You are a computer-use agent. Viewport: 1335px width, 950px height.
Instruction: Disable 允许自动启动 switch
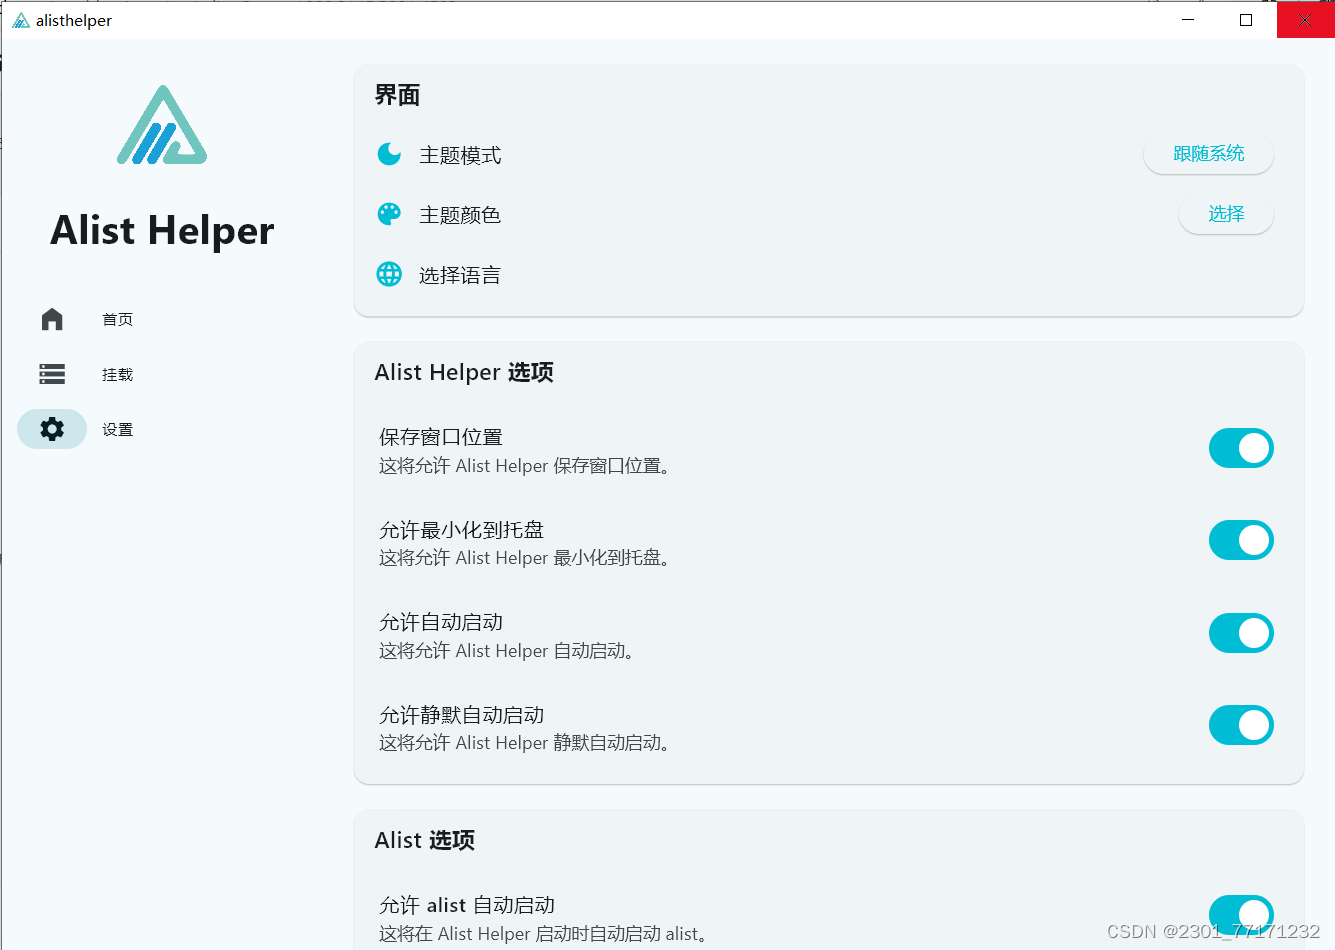[x=1241, y=633]
